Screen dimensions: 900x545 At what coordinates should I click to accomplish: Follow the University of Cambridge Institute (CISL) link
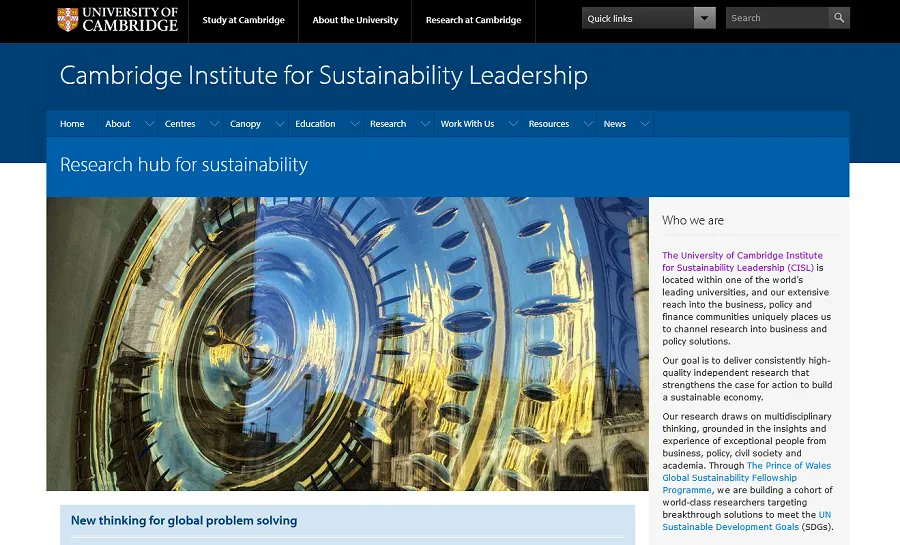click(742, 262)
